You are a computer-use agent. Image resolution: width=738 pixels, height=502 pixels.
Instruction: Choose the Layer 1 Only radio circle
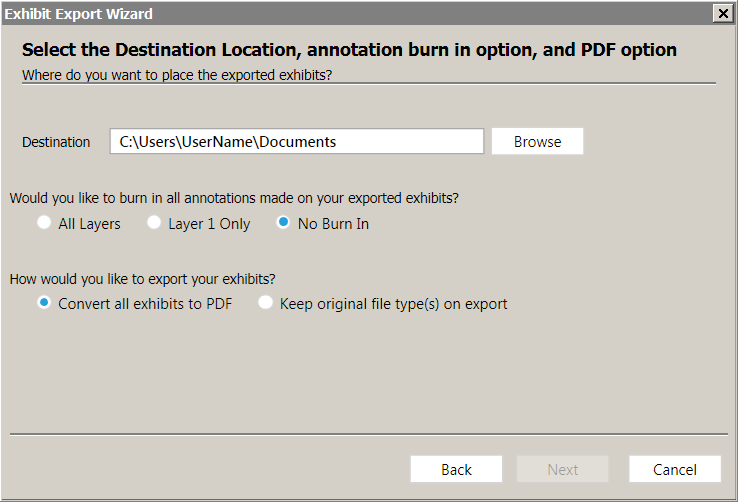click(154, 222)
